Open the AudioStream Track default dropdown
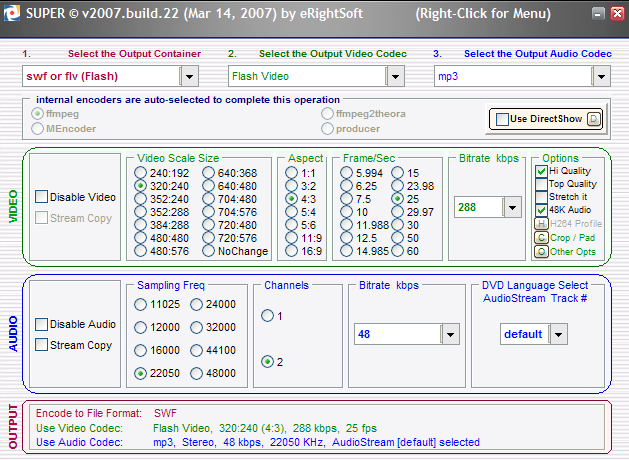The width and height of the screenshot is (629, 460). 558,335
